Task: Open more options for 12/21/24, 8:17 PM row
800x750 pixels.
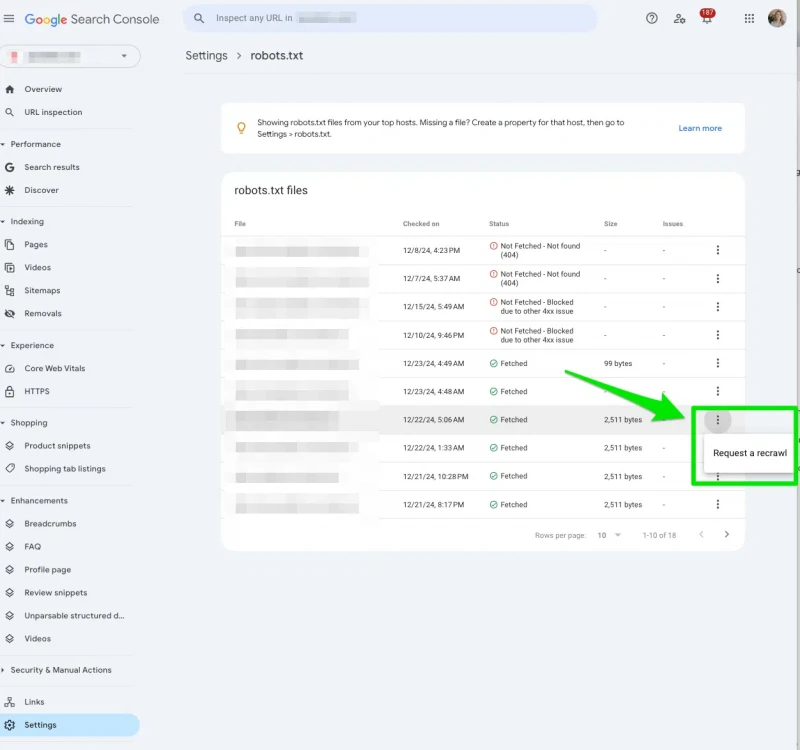Action: 717,504
